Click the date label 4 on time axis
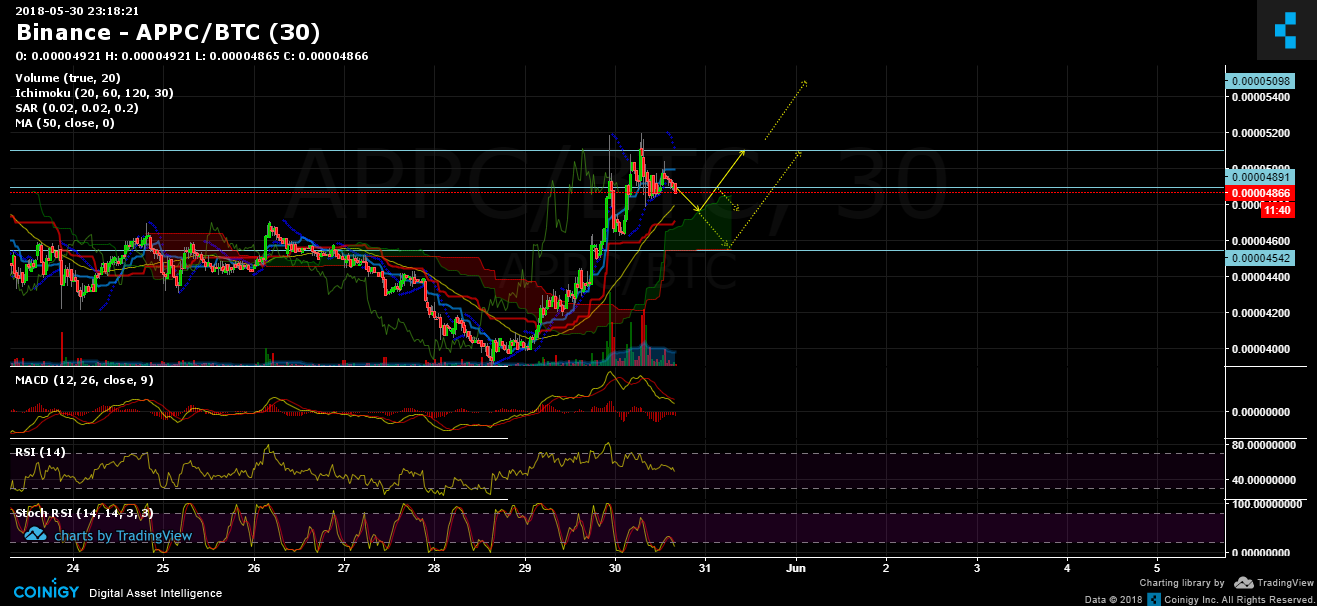1317x606 pixels. coord(1067,567)
